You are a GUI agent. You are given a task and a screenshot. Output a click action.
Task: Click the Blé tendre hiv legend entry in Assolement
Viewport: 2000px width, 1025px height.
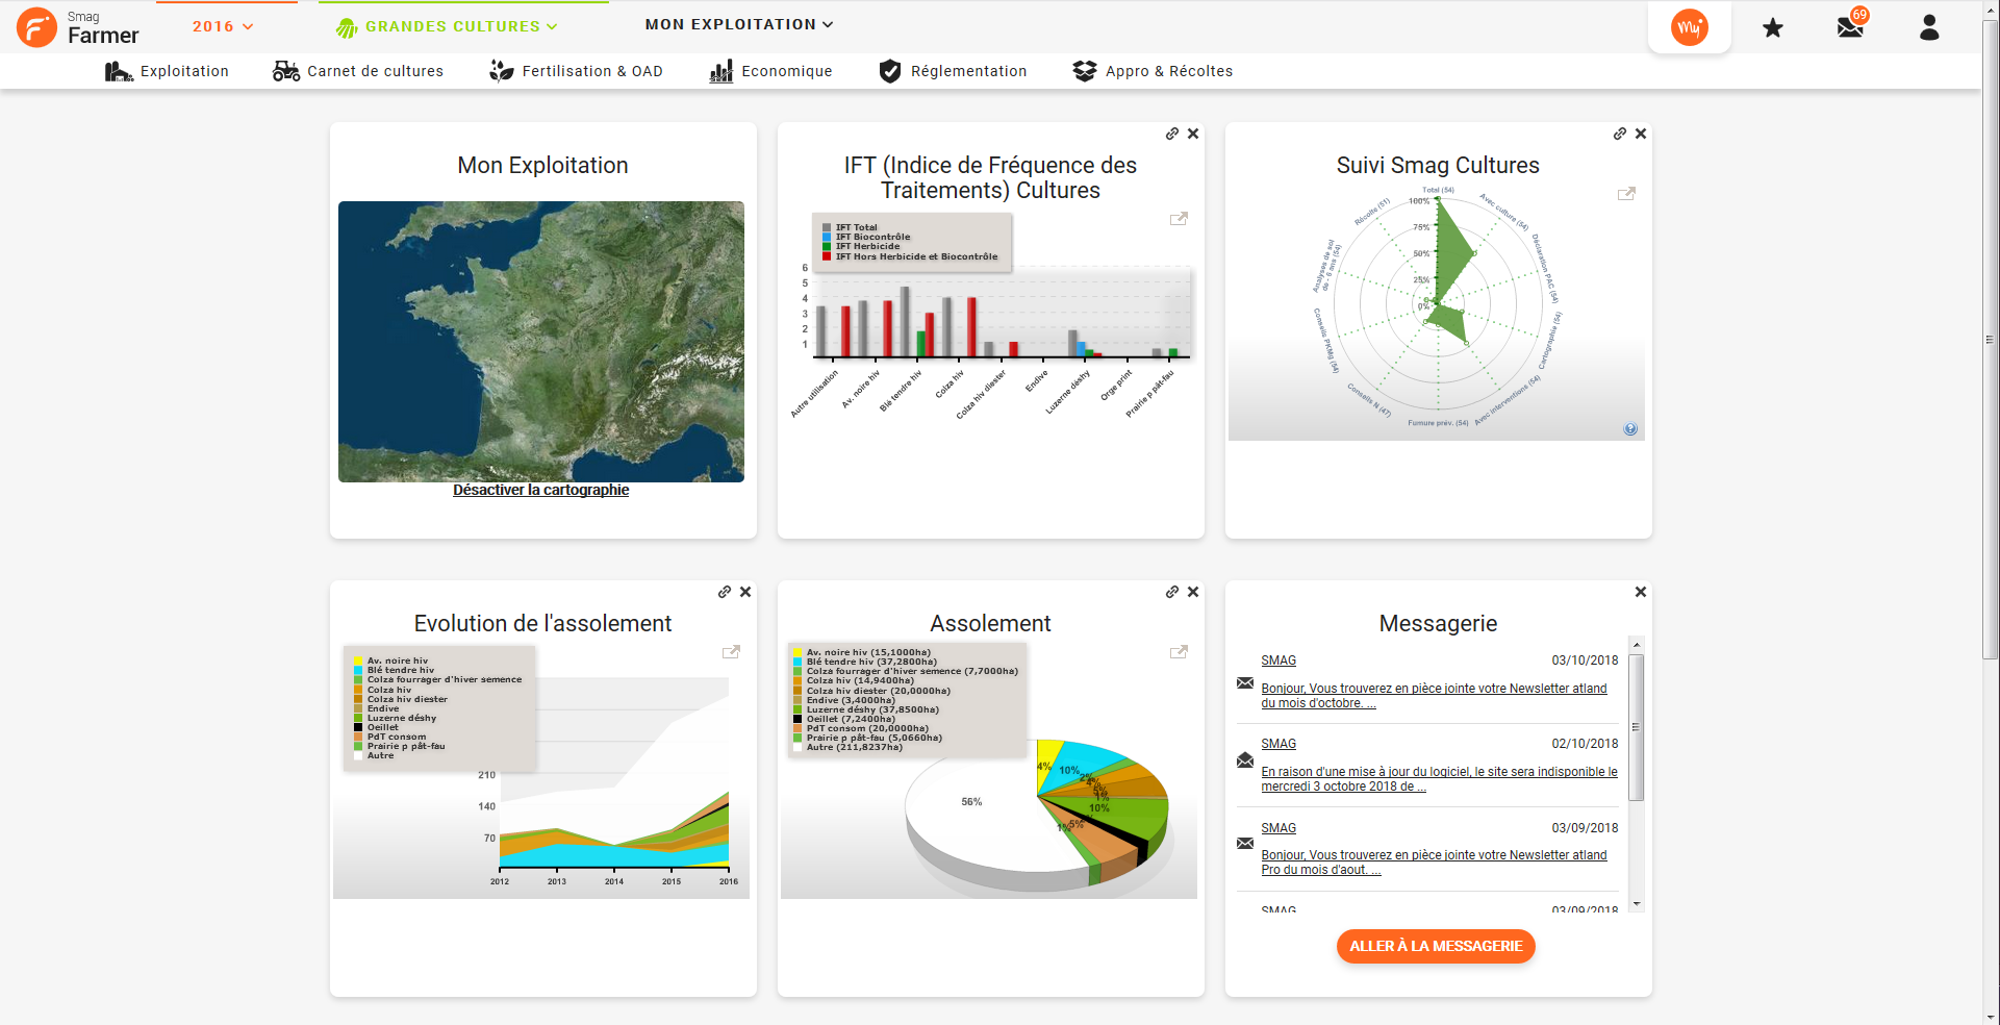point(865,662)
